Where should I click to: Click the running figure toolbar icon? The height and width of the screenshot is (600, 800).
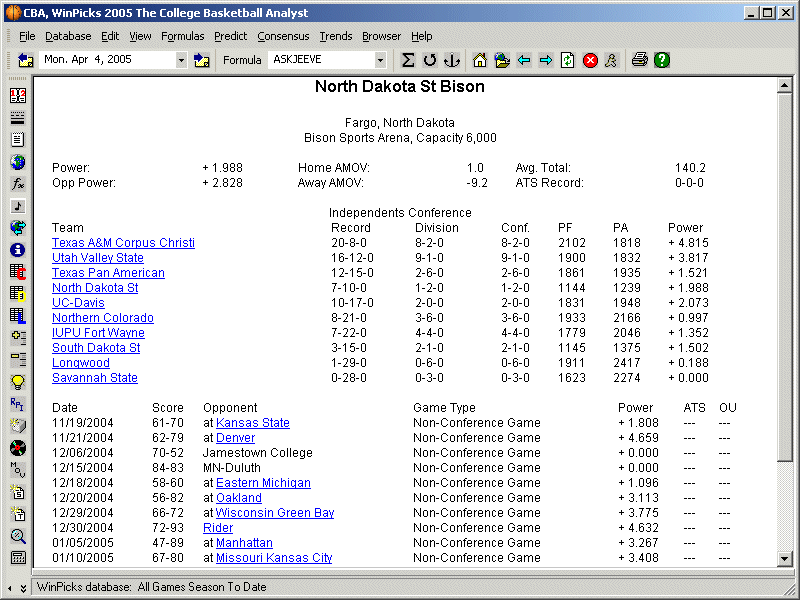611,60
